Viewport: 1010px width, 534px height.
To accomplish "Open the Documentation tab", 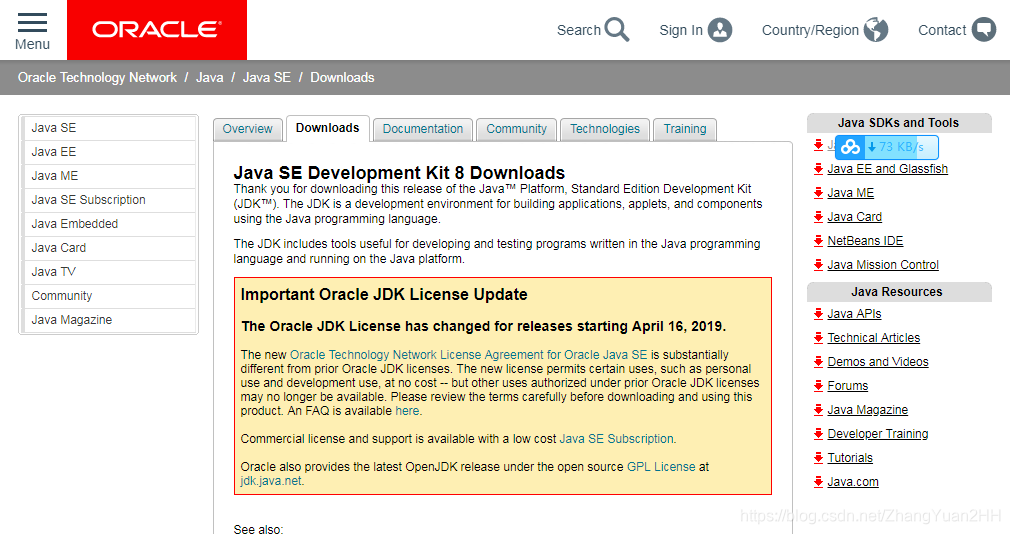I will 423,129.
